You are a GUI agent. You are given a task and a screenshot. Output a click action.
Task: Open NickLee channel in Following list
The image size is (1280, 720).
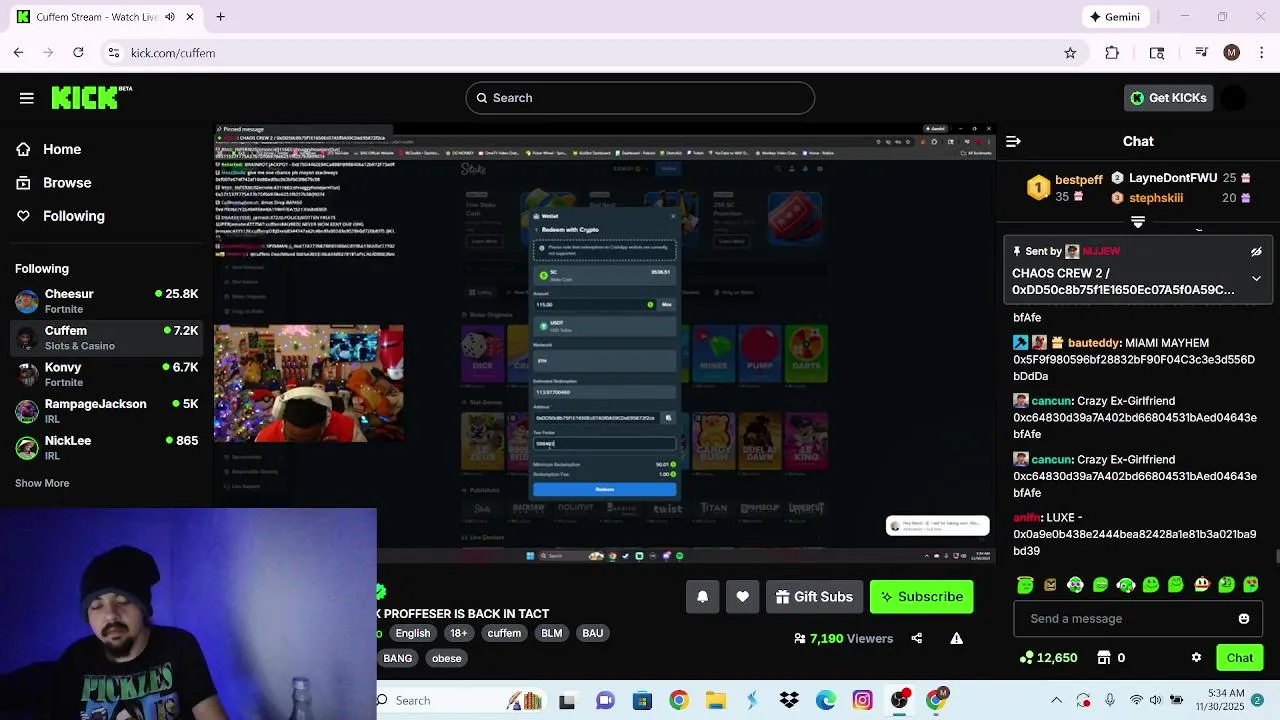click(x=106, y=448)
